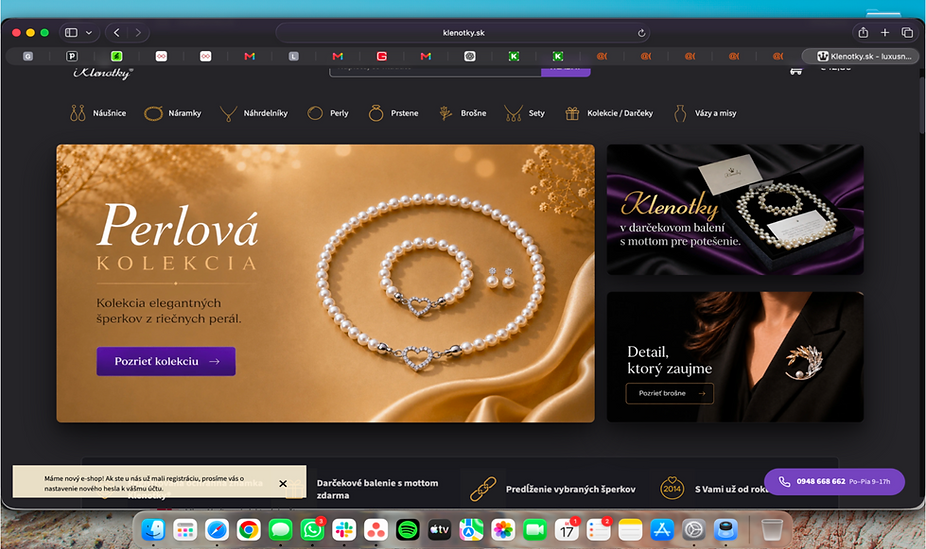The width and height of the screenshot is (926, 549).
Task: Dismiss the new e-shop notification
Action: tap(283, 483)
